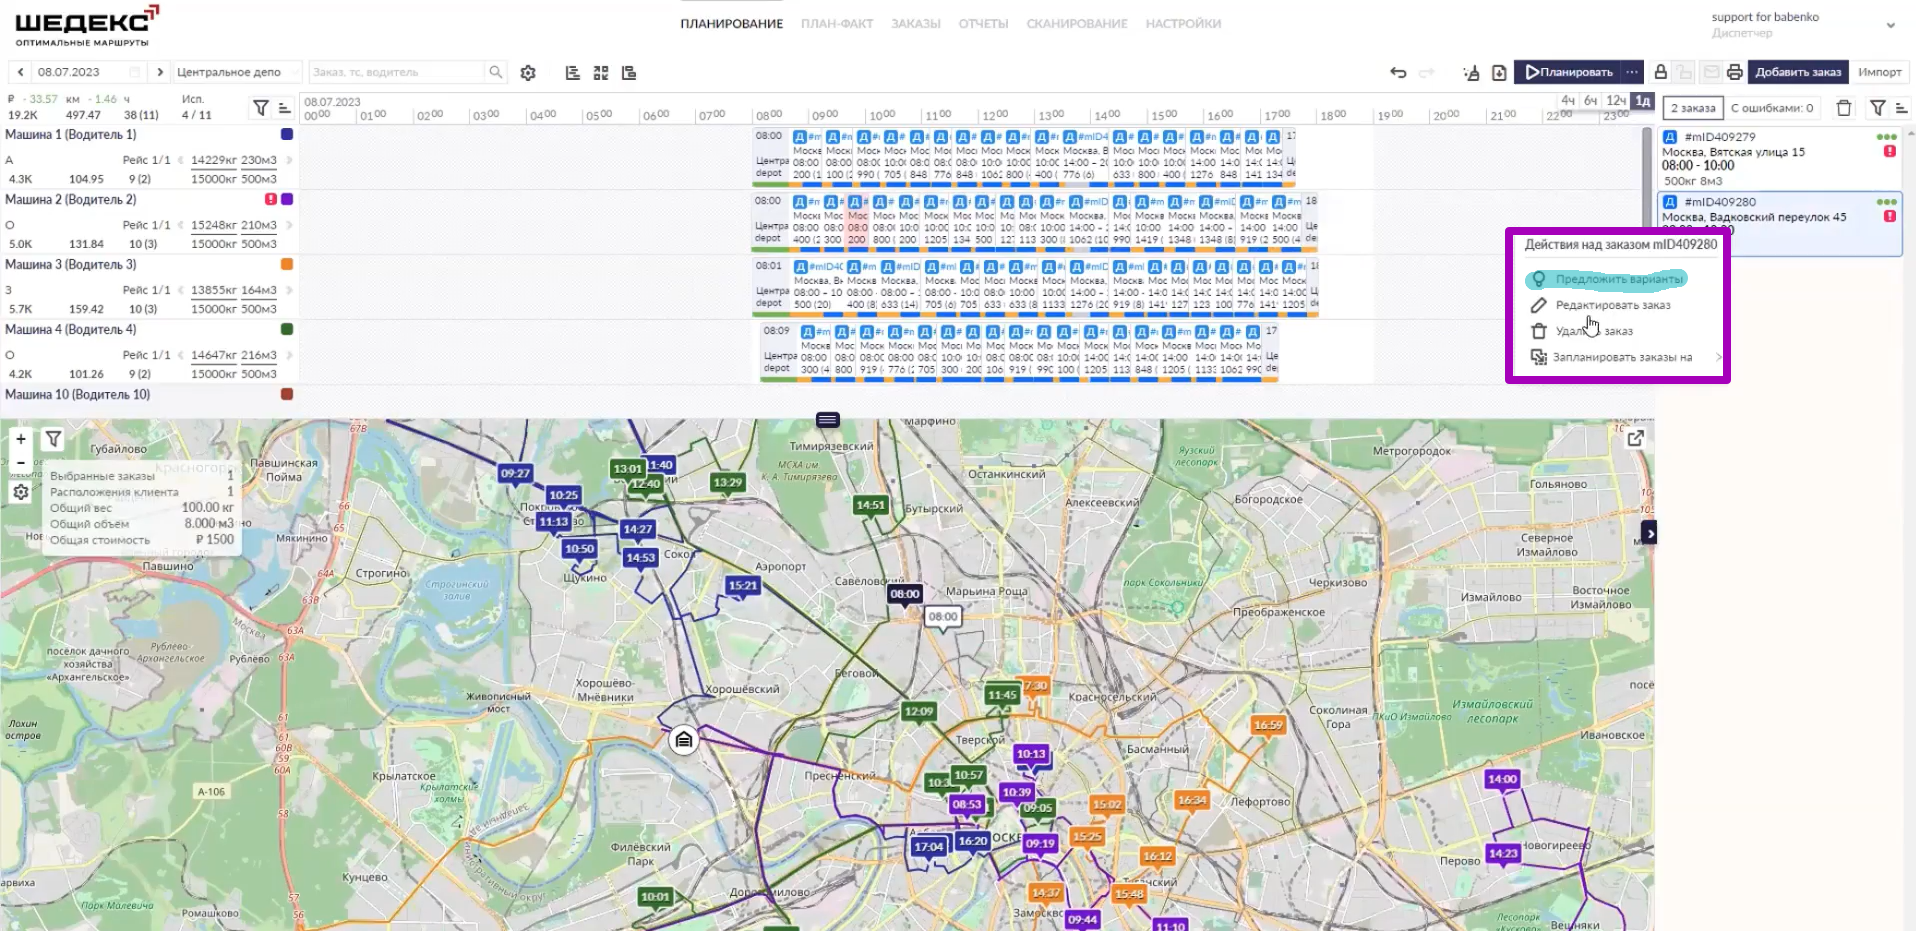Open the ОТЧЕТЫ tab
This screenshot has height=931, width=1916.
point(983,24)
